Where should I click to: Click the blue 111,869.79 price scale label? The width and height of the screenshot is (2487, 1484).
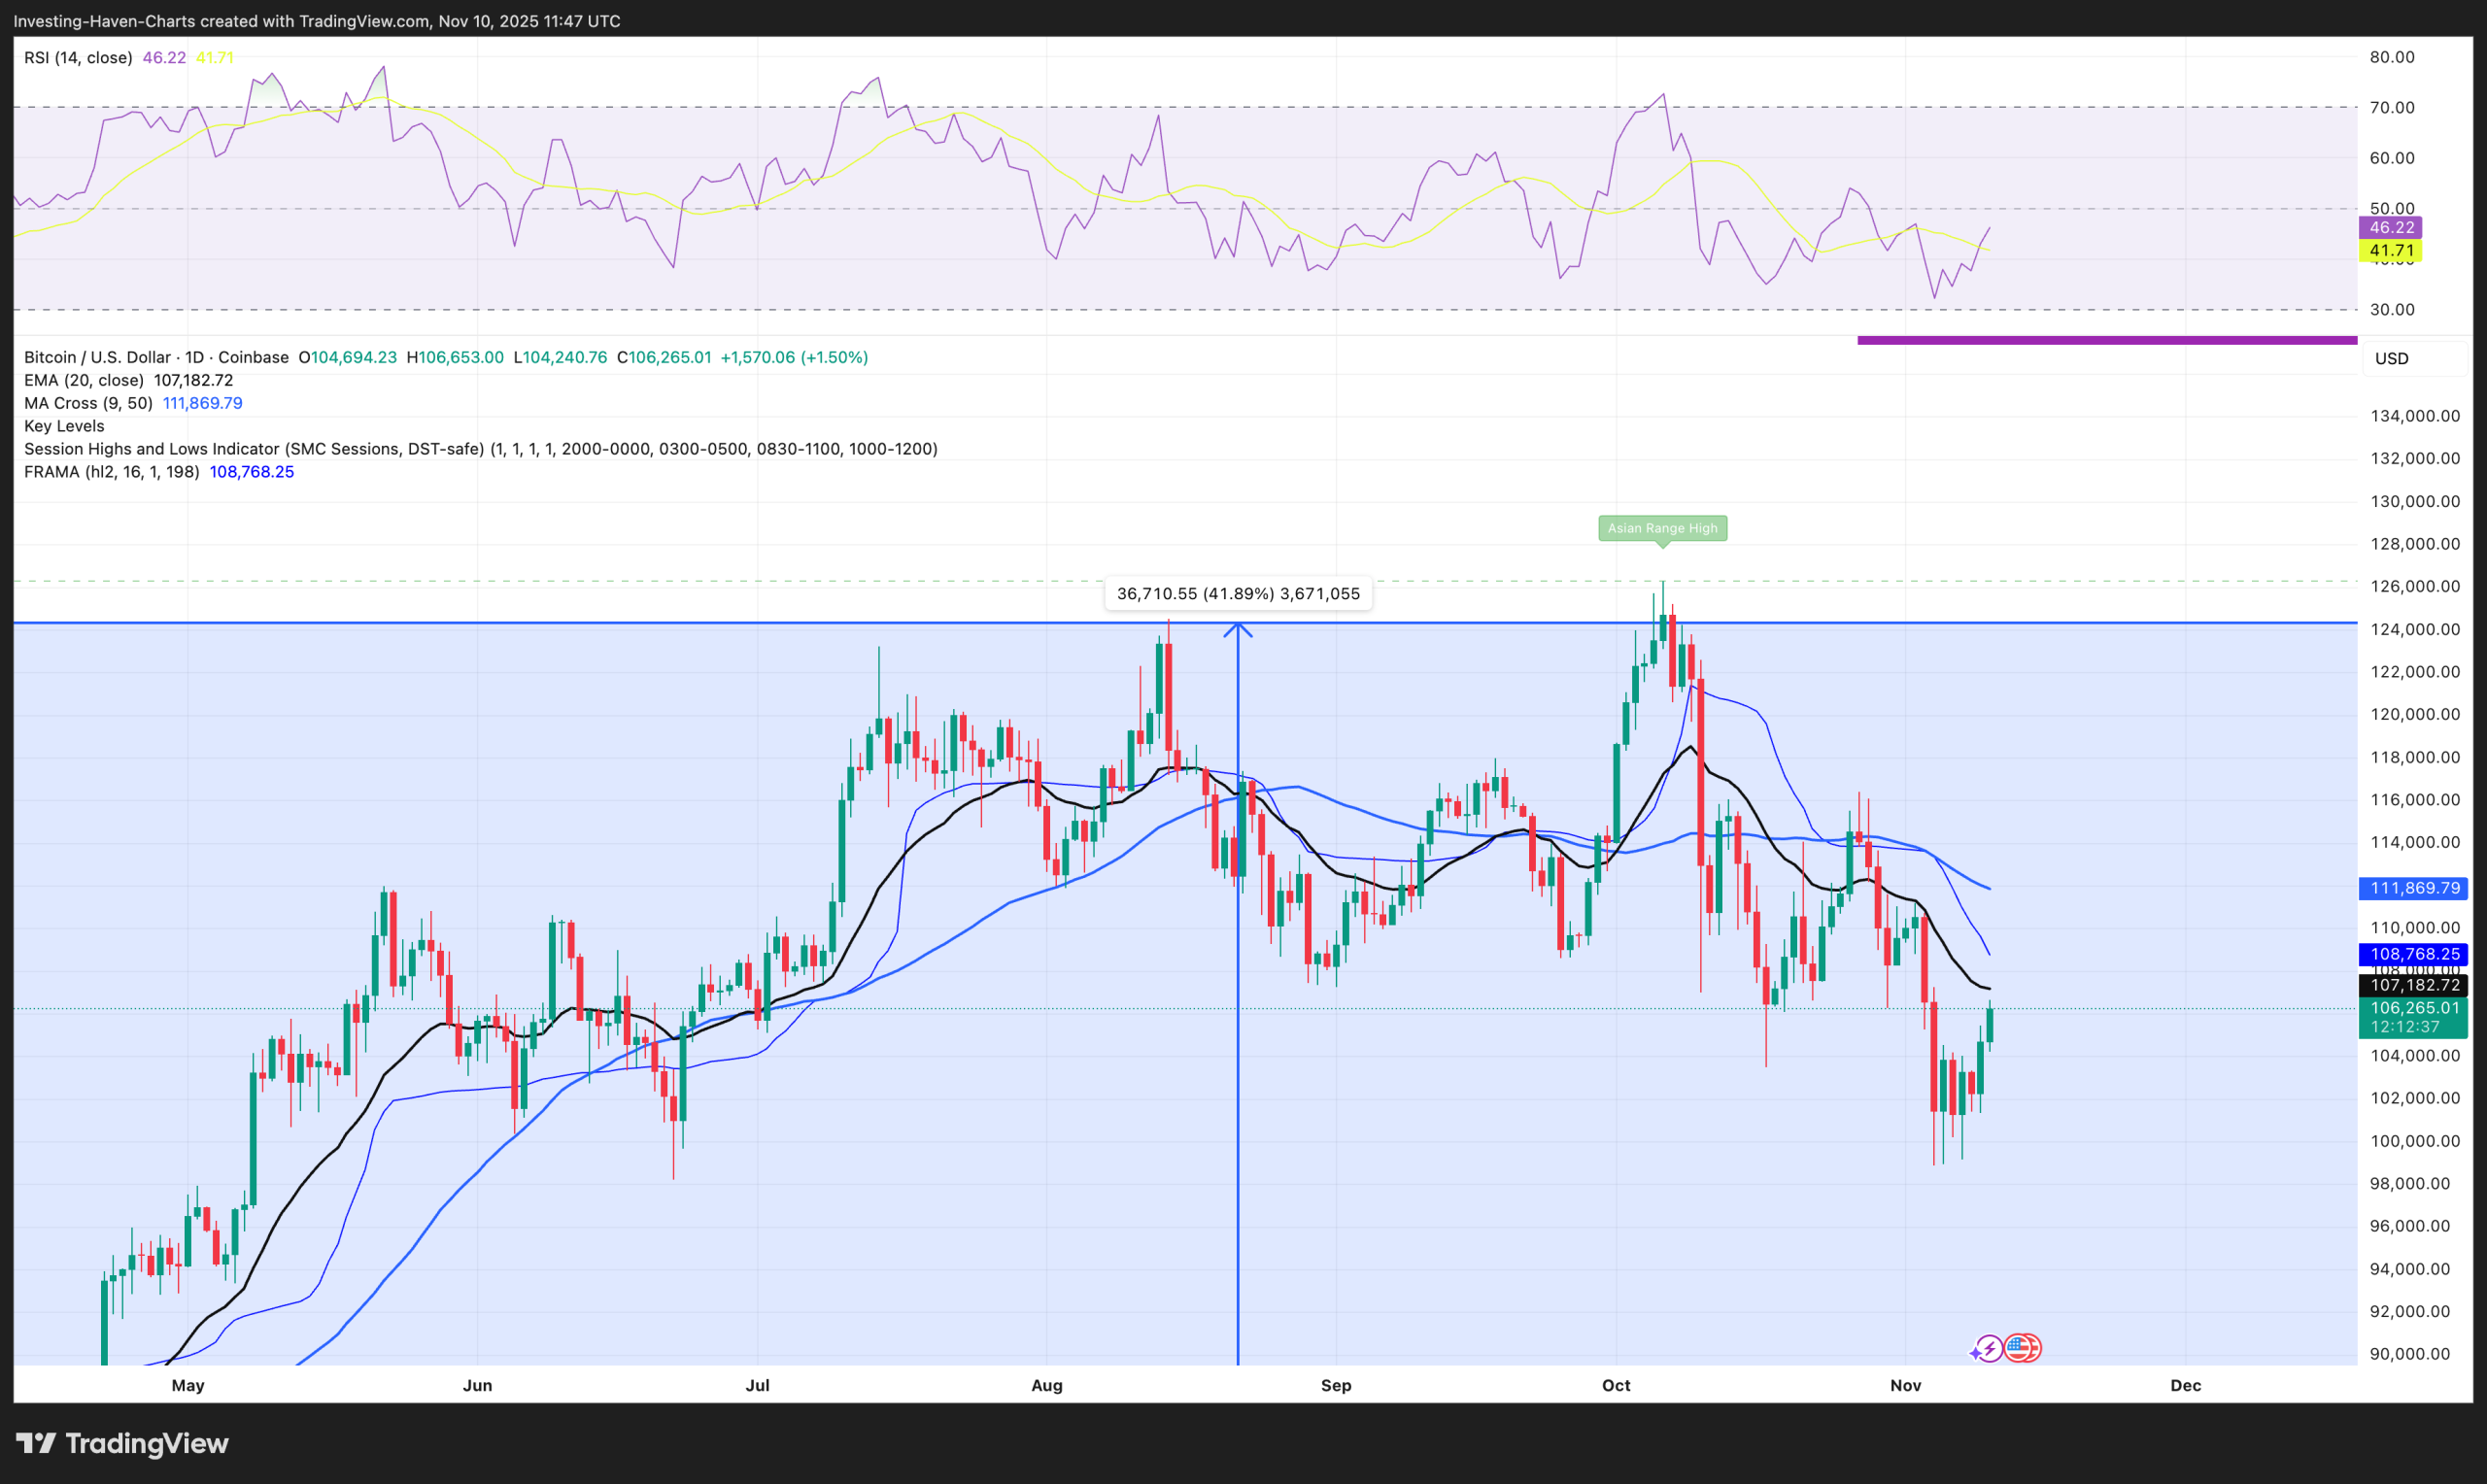point(2414,887)
